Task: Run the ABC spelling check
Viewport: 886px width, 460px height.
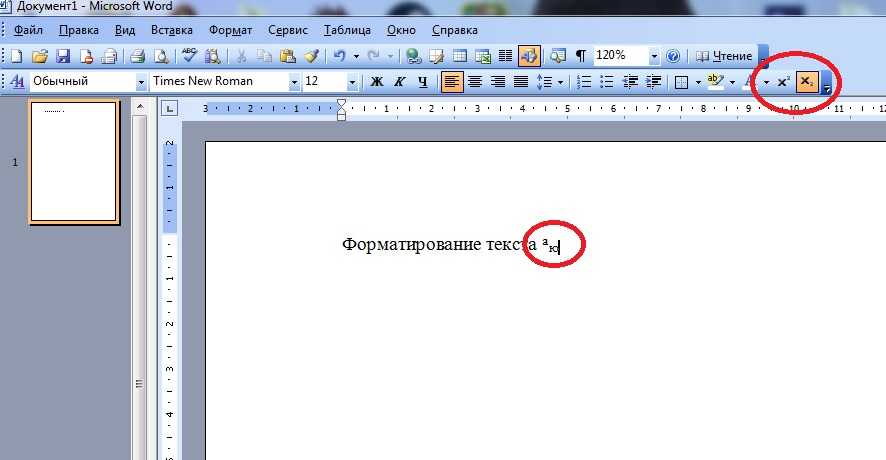Action: click(188, 56)
